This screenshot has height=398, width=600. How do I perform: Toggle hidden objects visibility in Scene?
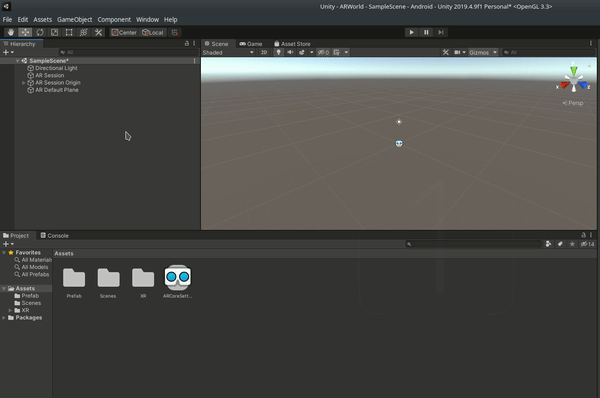pyautogui.click(x=323, y=52)
